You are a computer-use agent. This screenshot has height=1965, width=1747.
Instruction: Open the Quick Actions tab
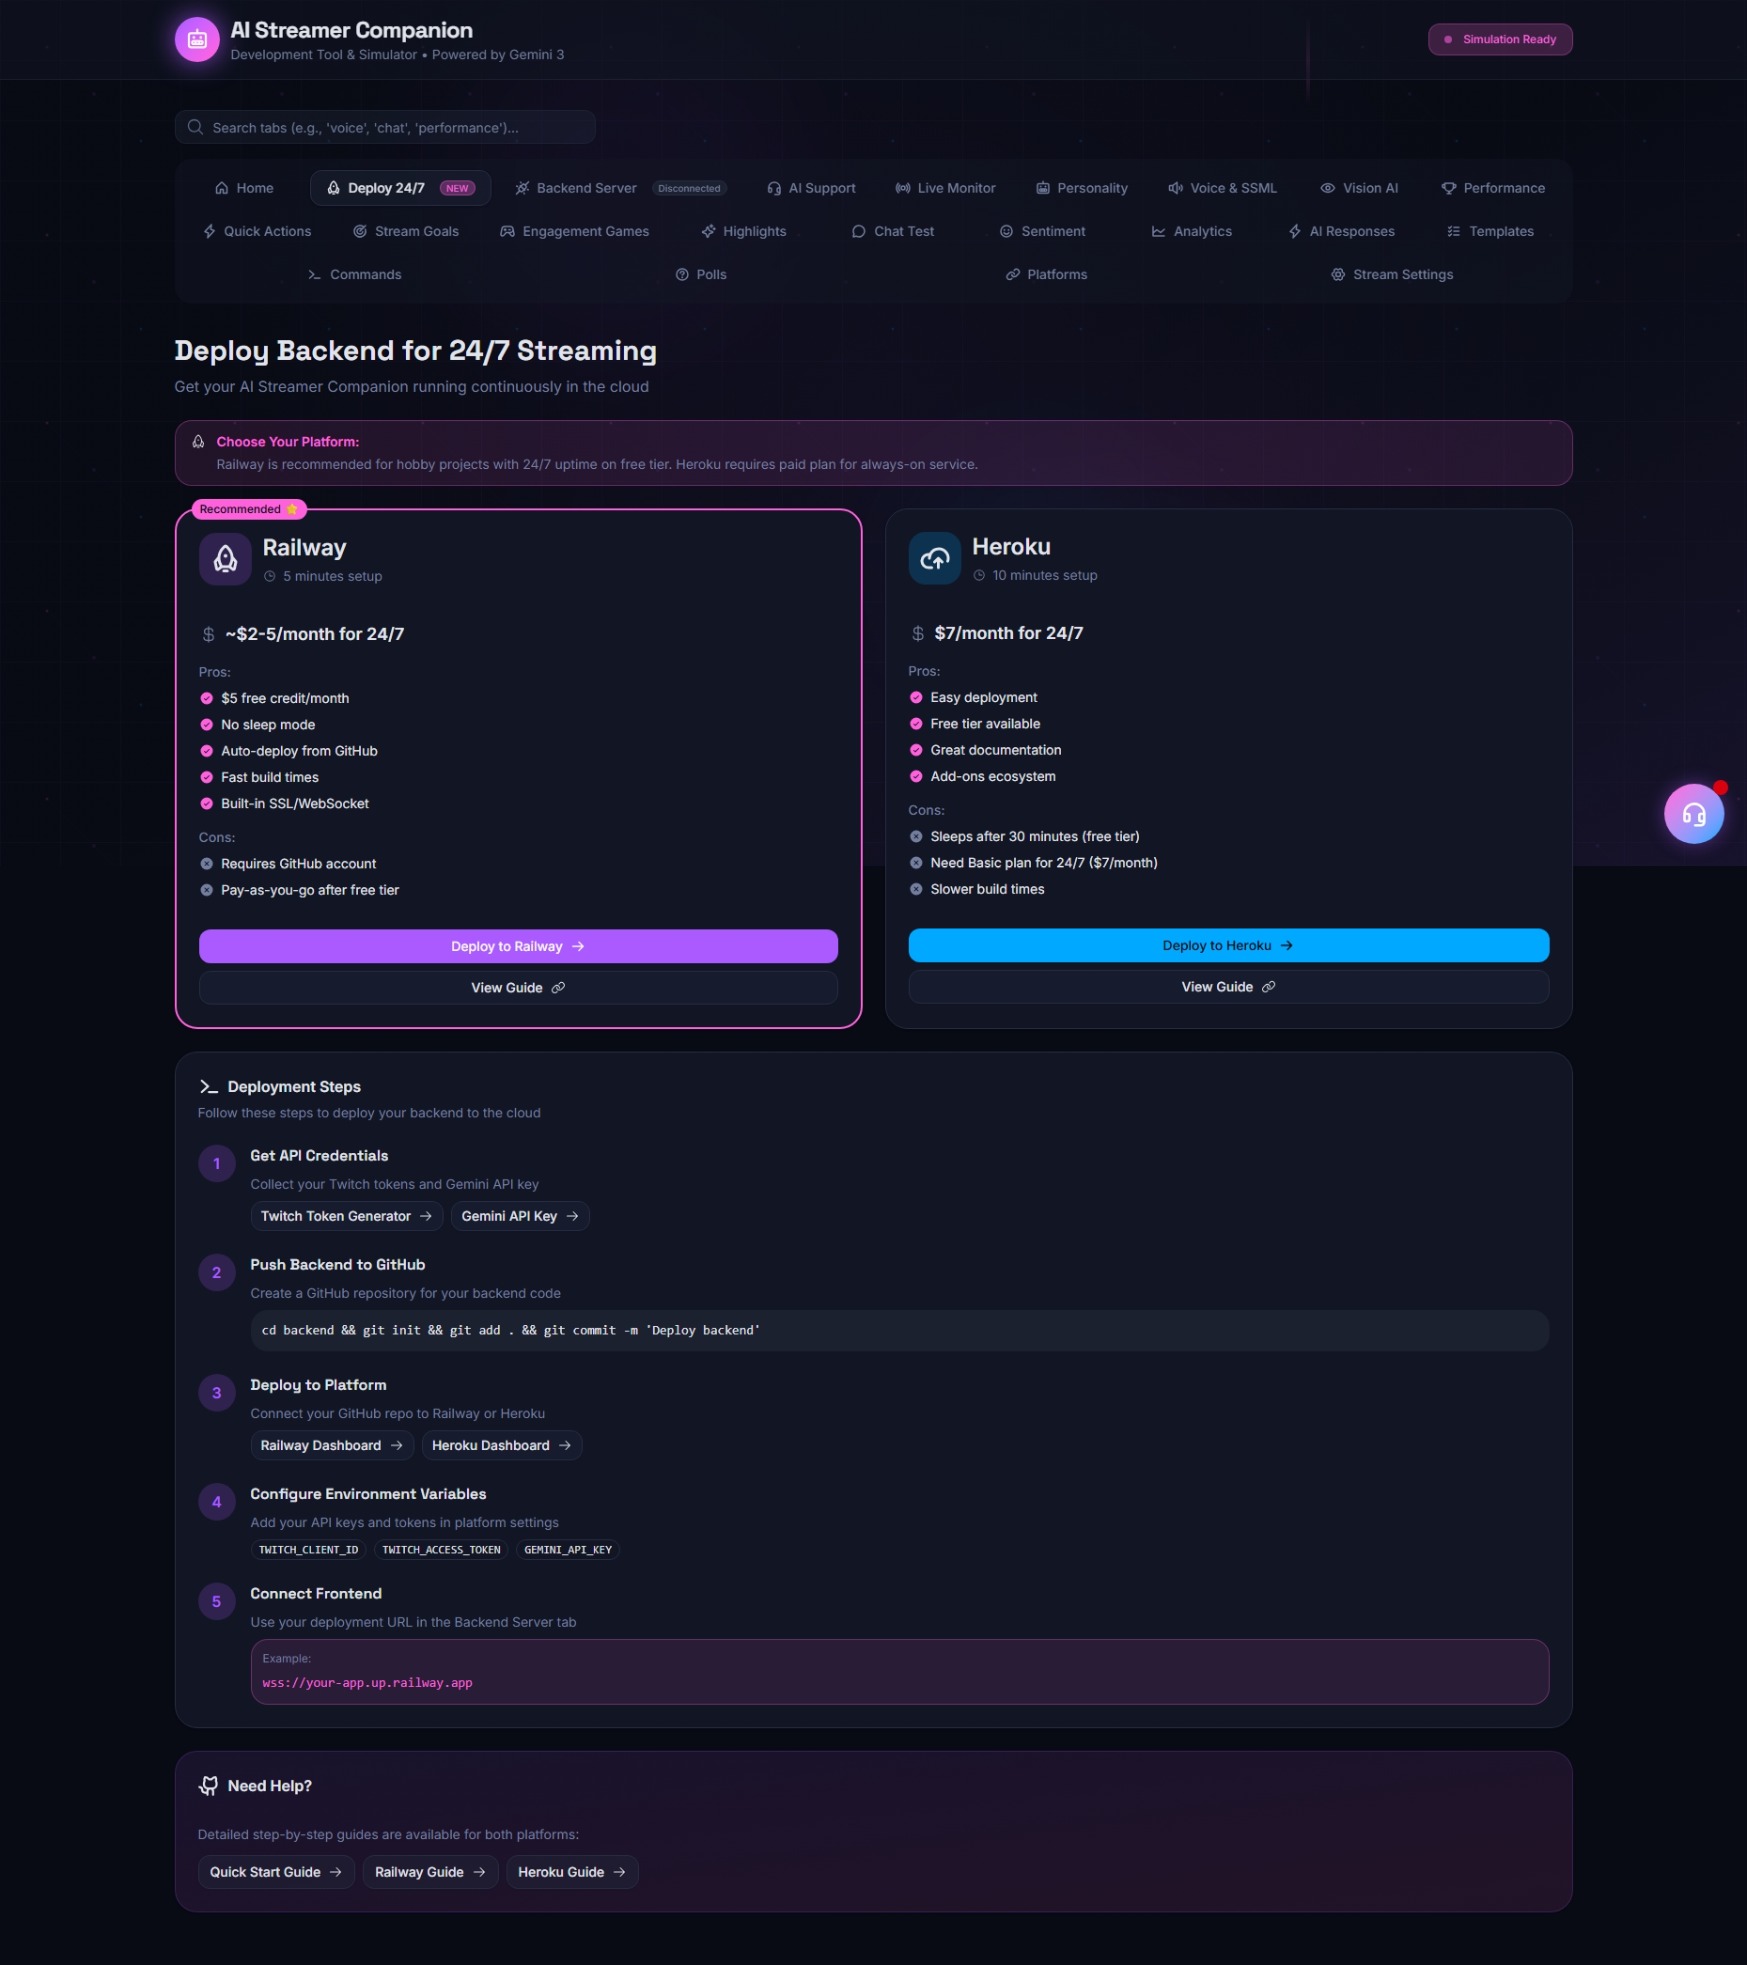point(257,231)
